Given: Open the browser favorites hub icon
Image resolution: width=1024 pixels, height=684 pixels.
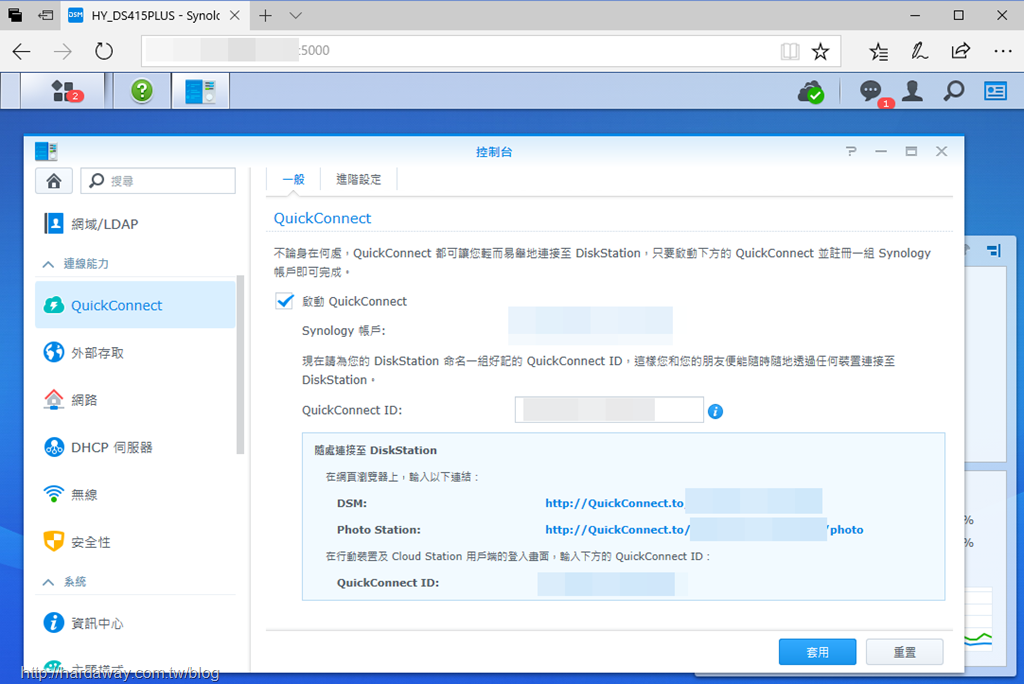Looking at the screenshot, I should click(878, 51).
